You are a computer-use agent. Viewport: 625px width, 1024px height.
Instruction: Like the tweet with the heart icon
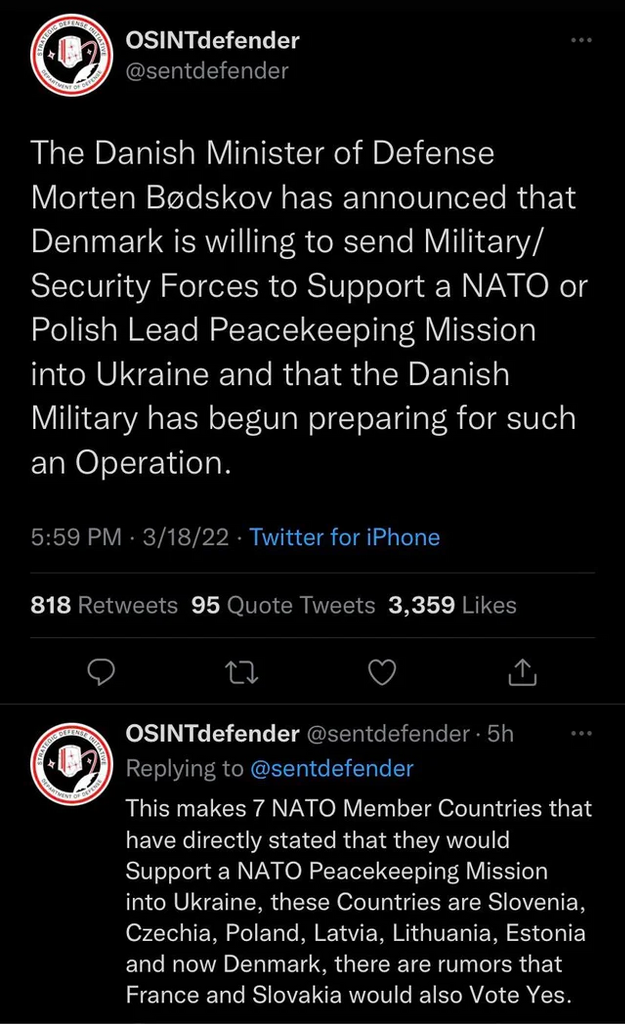click(382, 674)
